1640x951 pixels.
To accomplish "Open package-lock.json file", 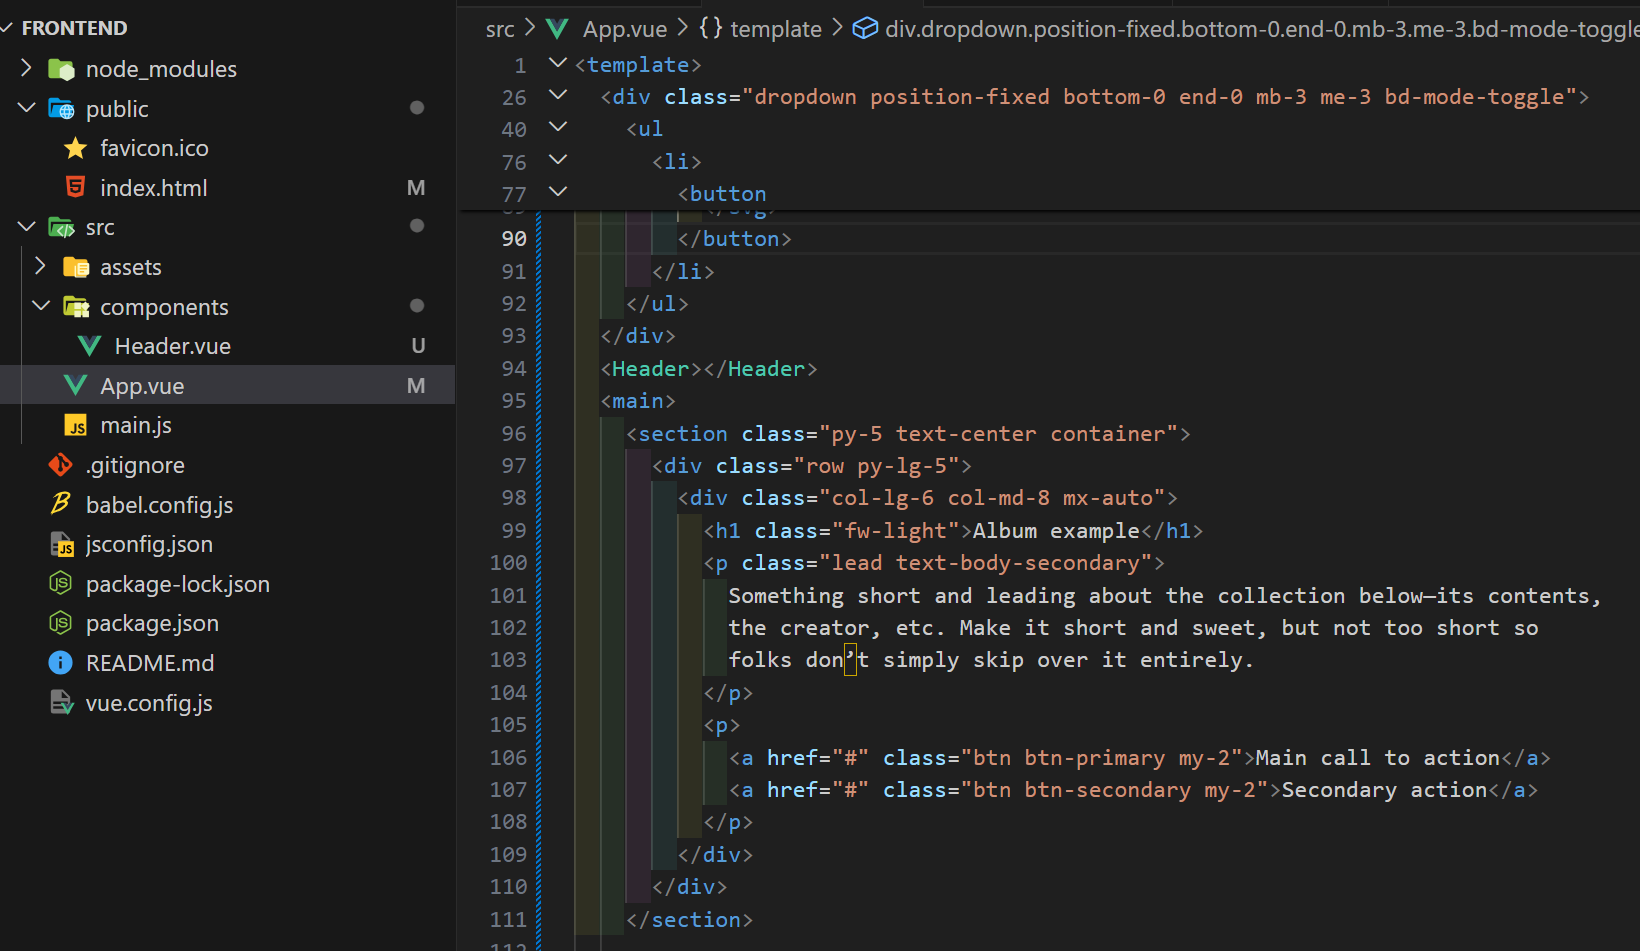I will 177,583.
